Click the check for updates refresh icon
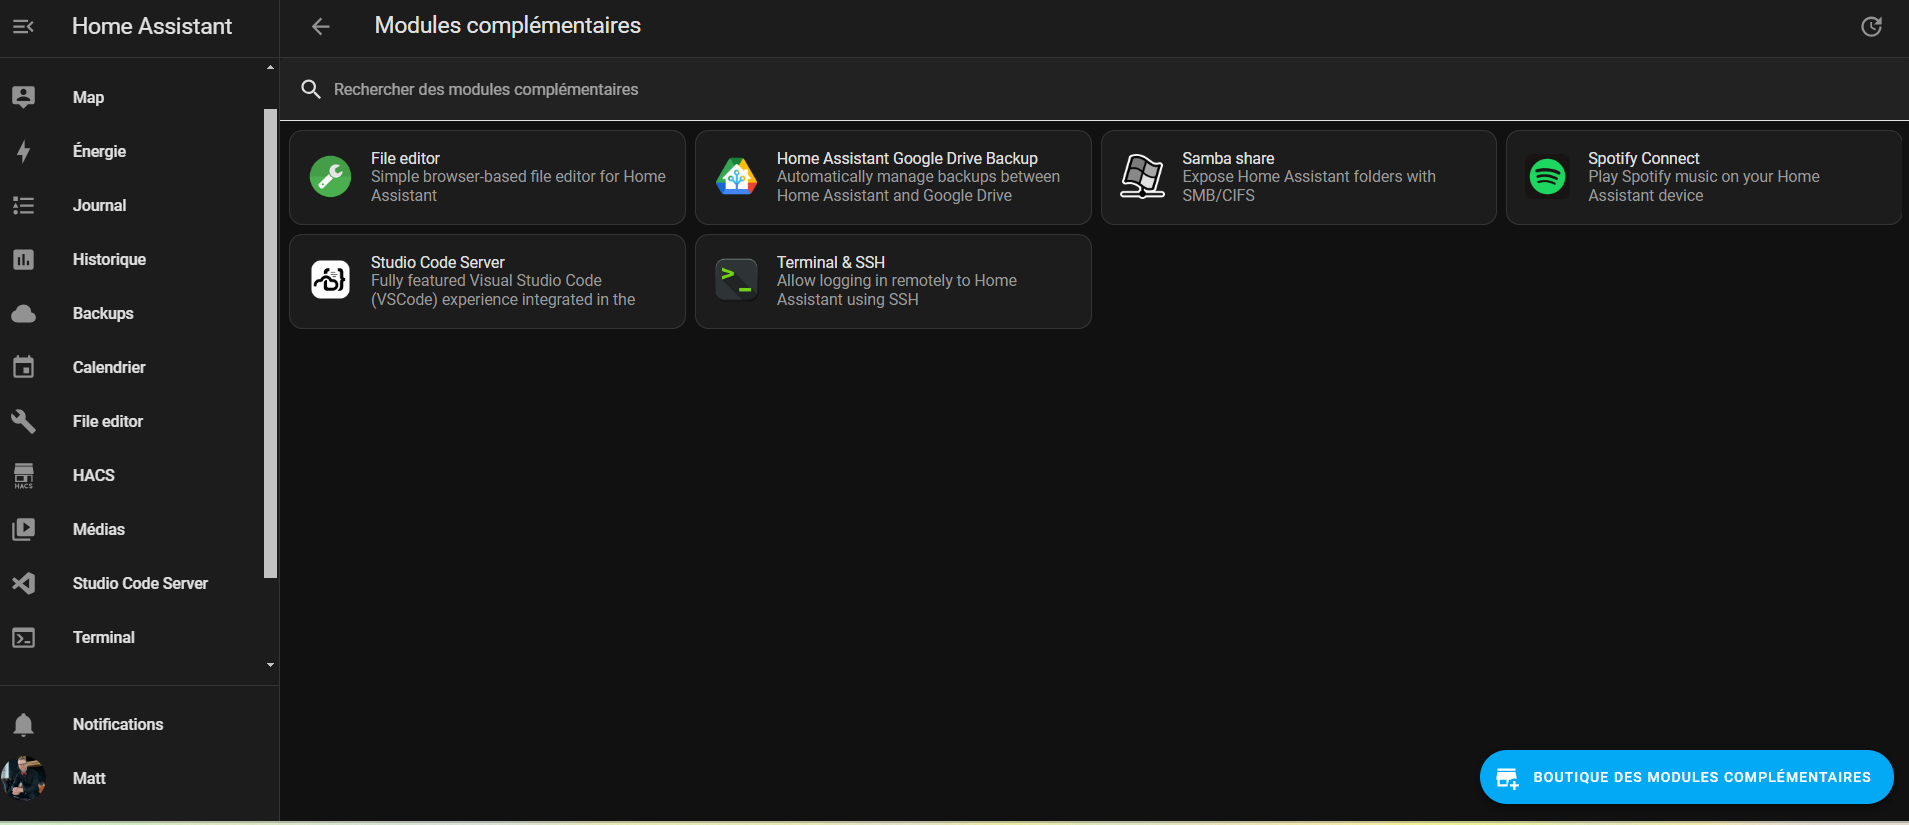Screen dimensions: 1909x825 click(1871, 27)
